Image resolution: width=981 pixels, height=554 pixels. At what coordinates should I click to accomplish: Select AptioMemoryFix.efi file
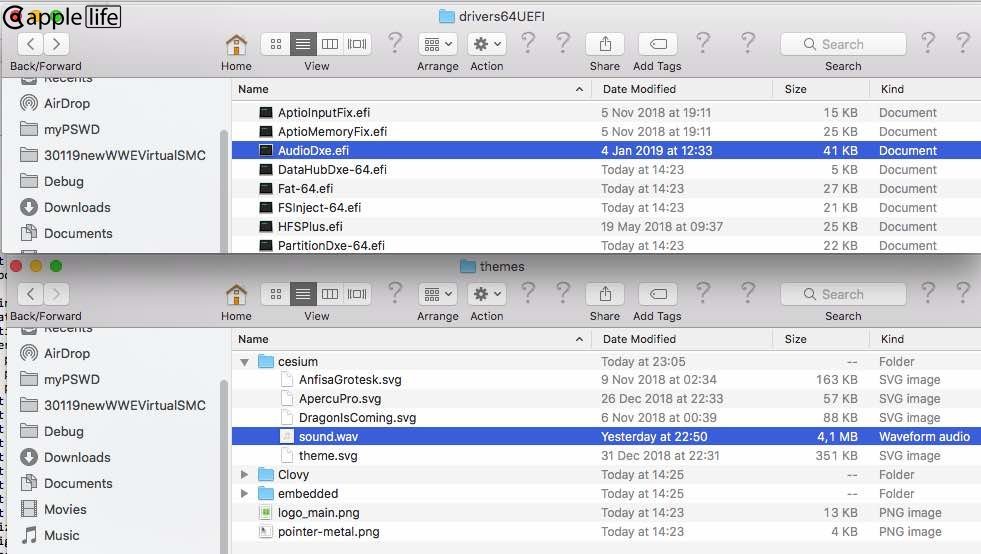[606, 131]
